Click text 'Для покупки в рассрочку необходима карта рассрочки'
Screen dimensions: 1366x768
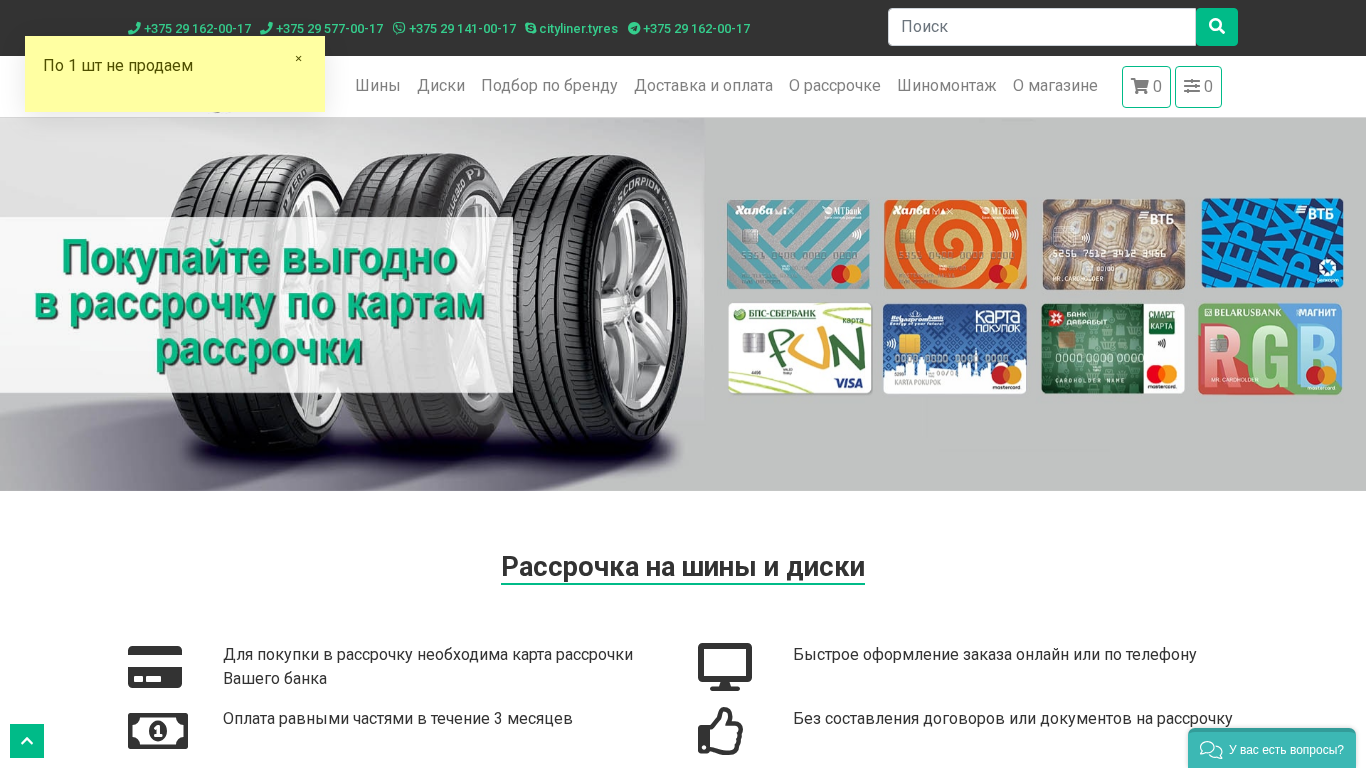(x=428, y=655)
